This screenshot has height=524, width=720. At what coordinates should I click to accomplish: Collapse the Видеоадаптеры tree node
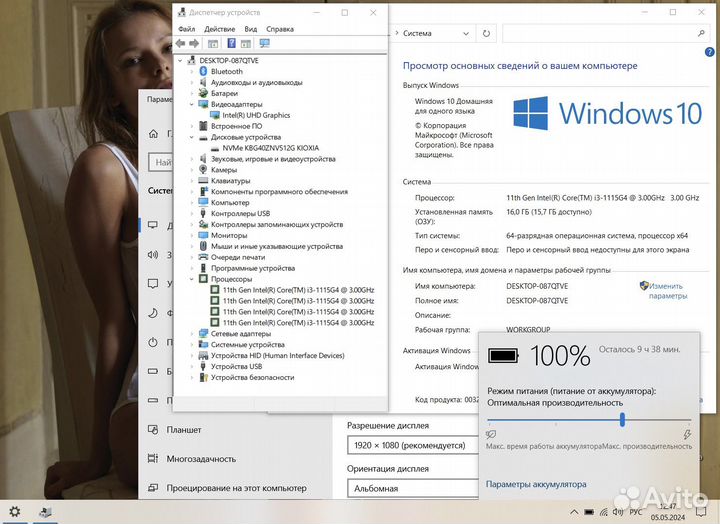tap(192, 104)
